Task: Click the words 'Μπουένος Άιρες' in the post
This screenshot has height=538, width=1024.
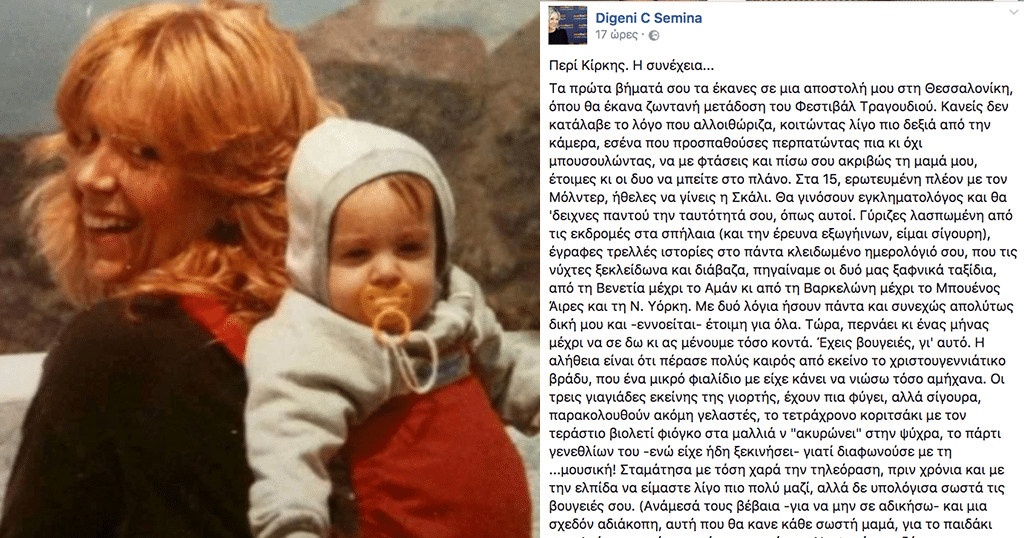Action: 966,289
